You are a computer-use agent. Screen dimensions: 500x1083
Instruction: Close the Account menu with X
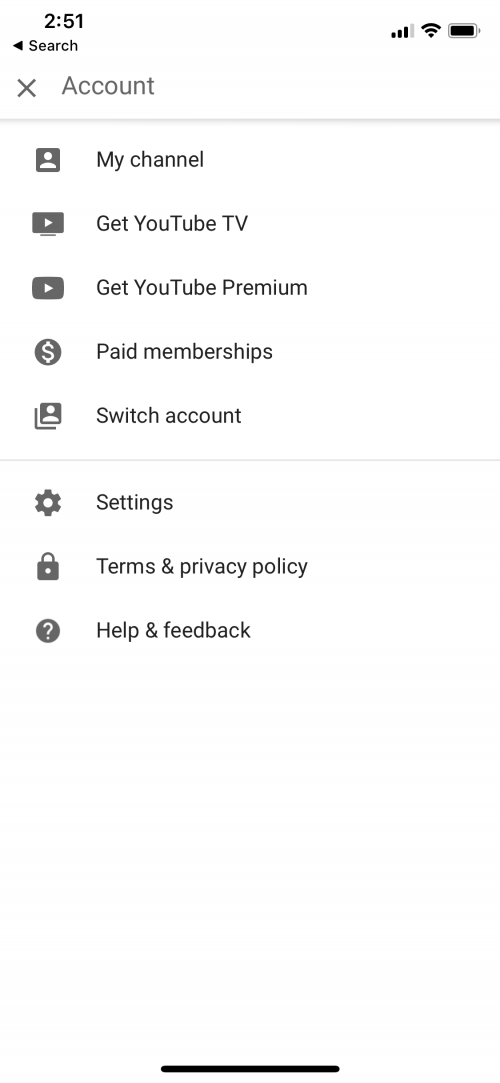click(x=26, y=88)
